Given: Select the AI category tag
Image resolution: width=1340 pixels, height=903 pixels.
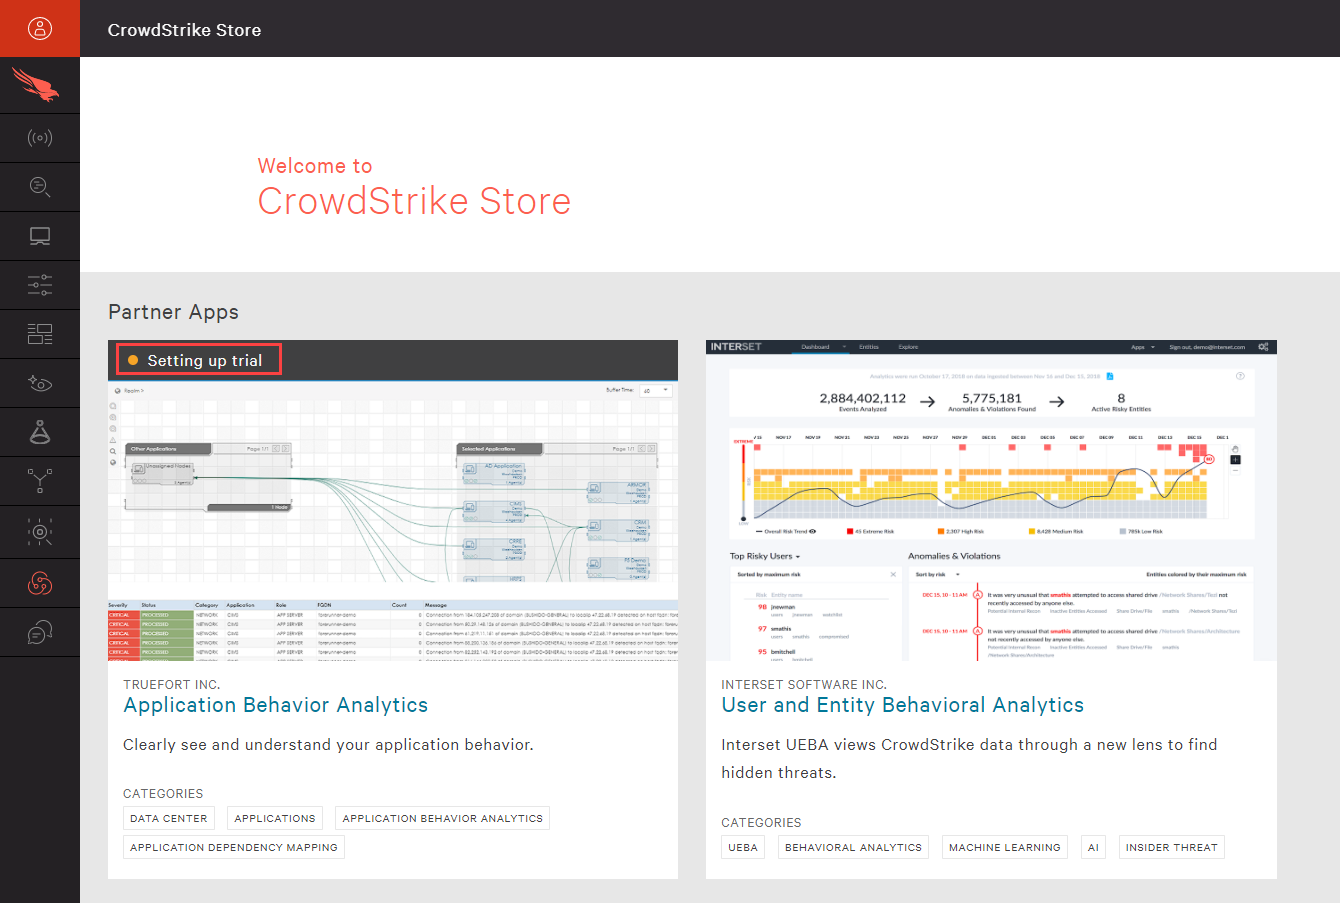Looking at the screenshot, I should pyautogui.click(x=1093, y=847).
